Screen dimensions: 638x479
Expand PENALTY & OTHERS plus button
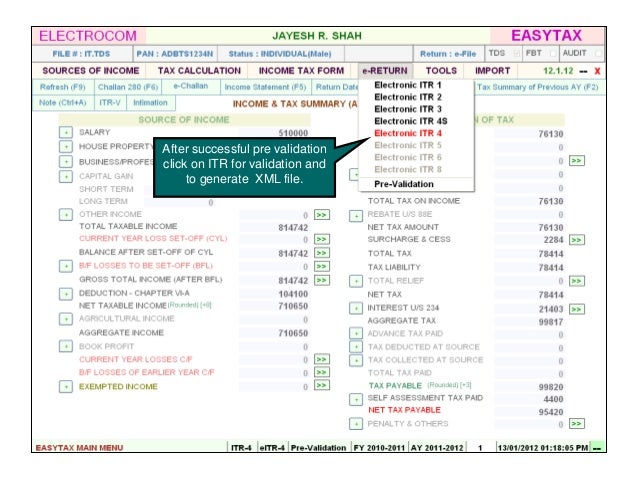(356, 424)
